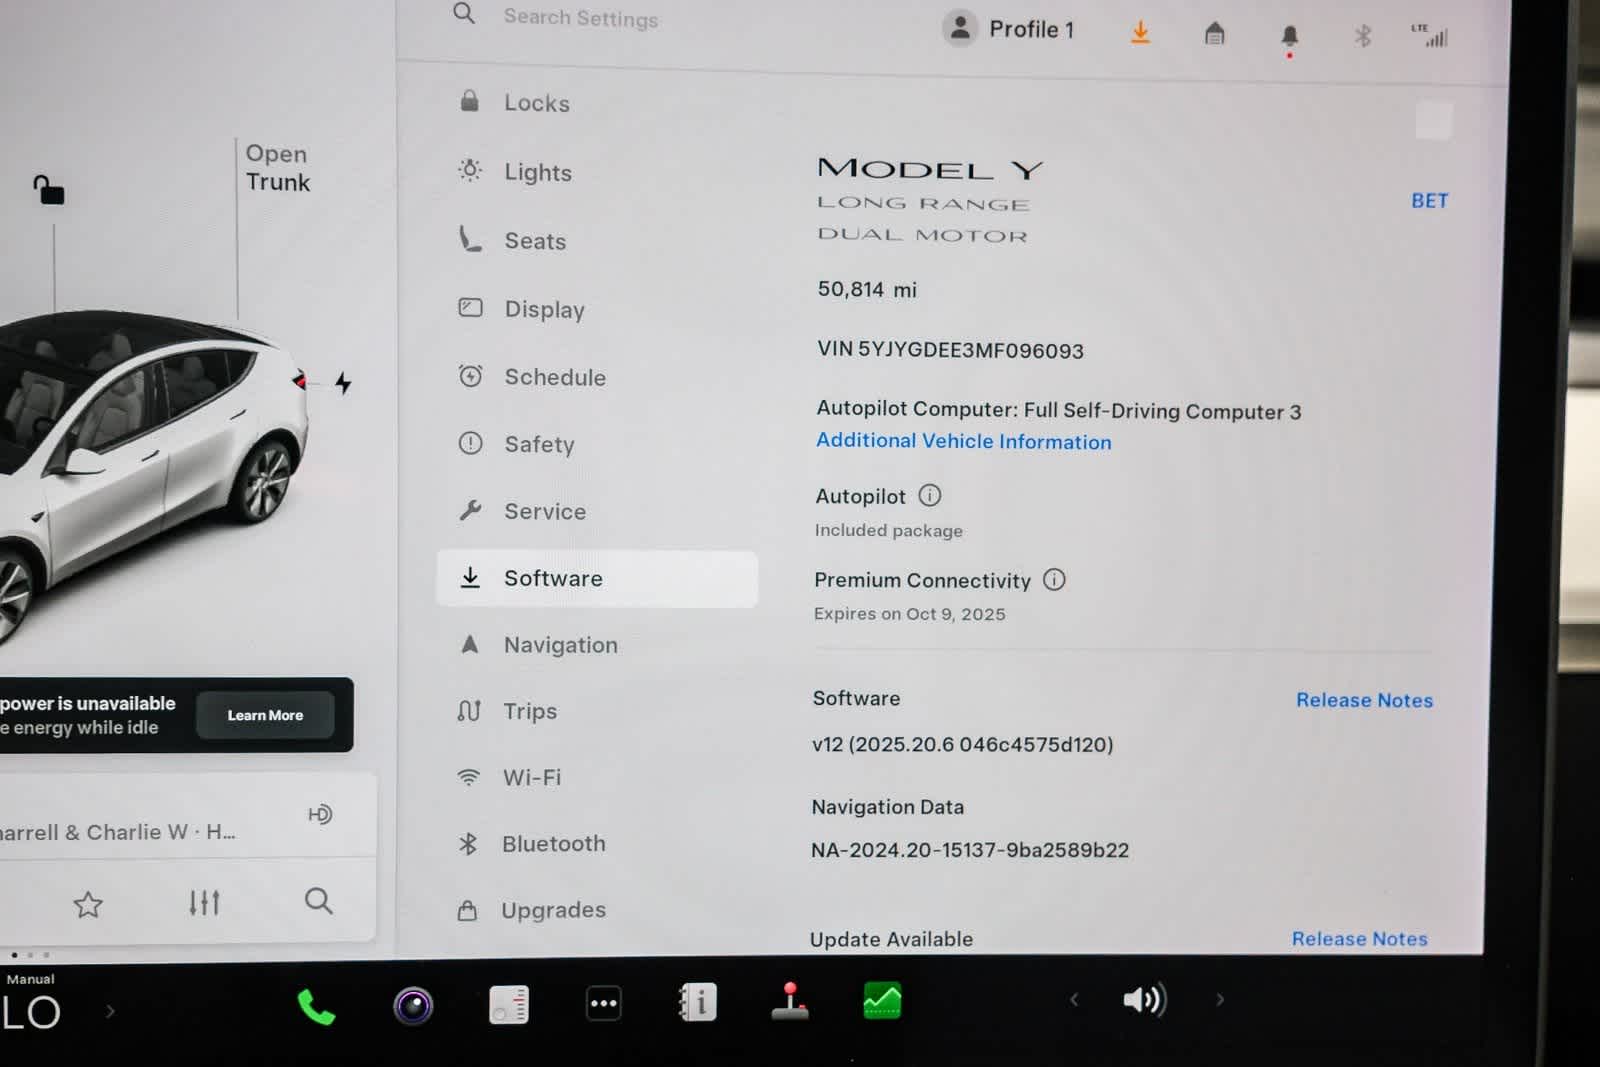
Task: Tap info icon next to Premium Connectivity
Action: [x=1054, y=579]
